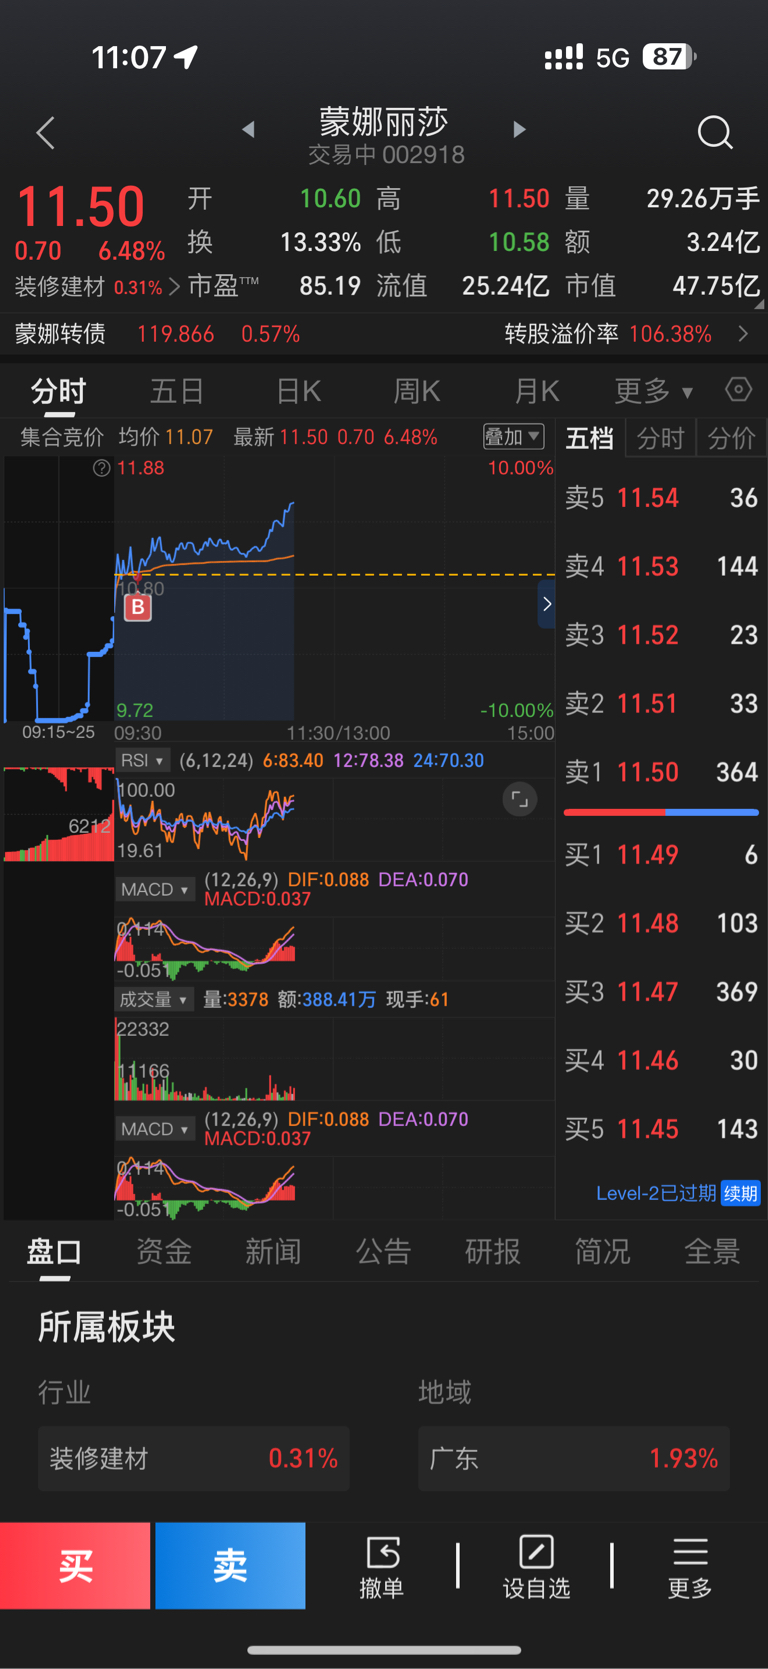Open the RSI indicator dropdown
The width and height of the screenshot is (768, 1669).
(142, 761)
